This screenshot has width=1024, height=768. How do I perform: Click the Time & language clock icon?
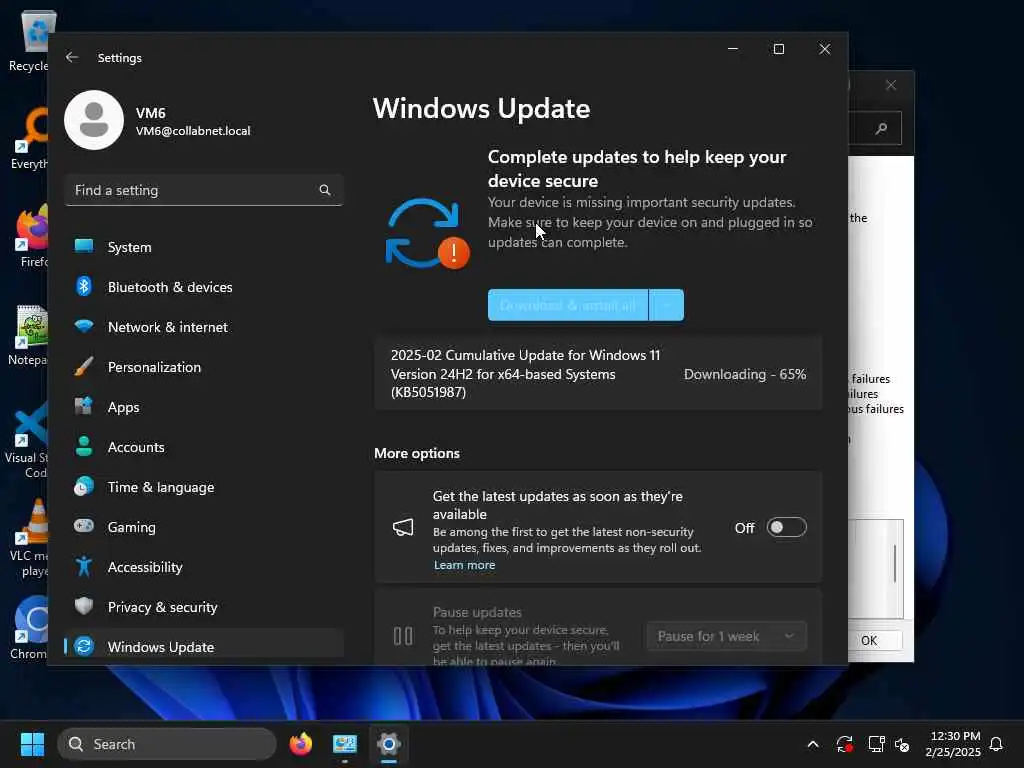pos(84,487)
